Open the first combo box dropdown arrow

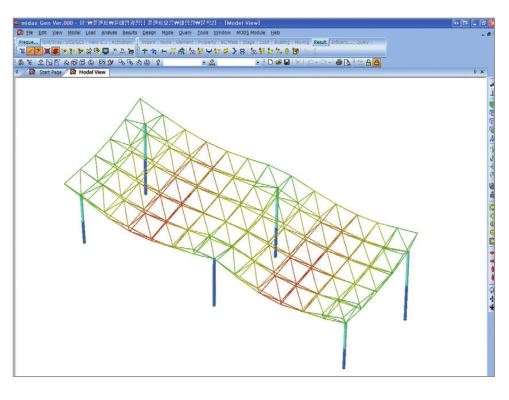coord(204,63)
